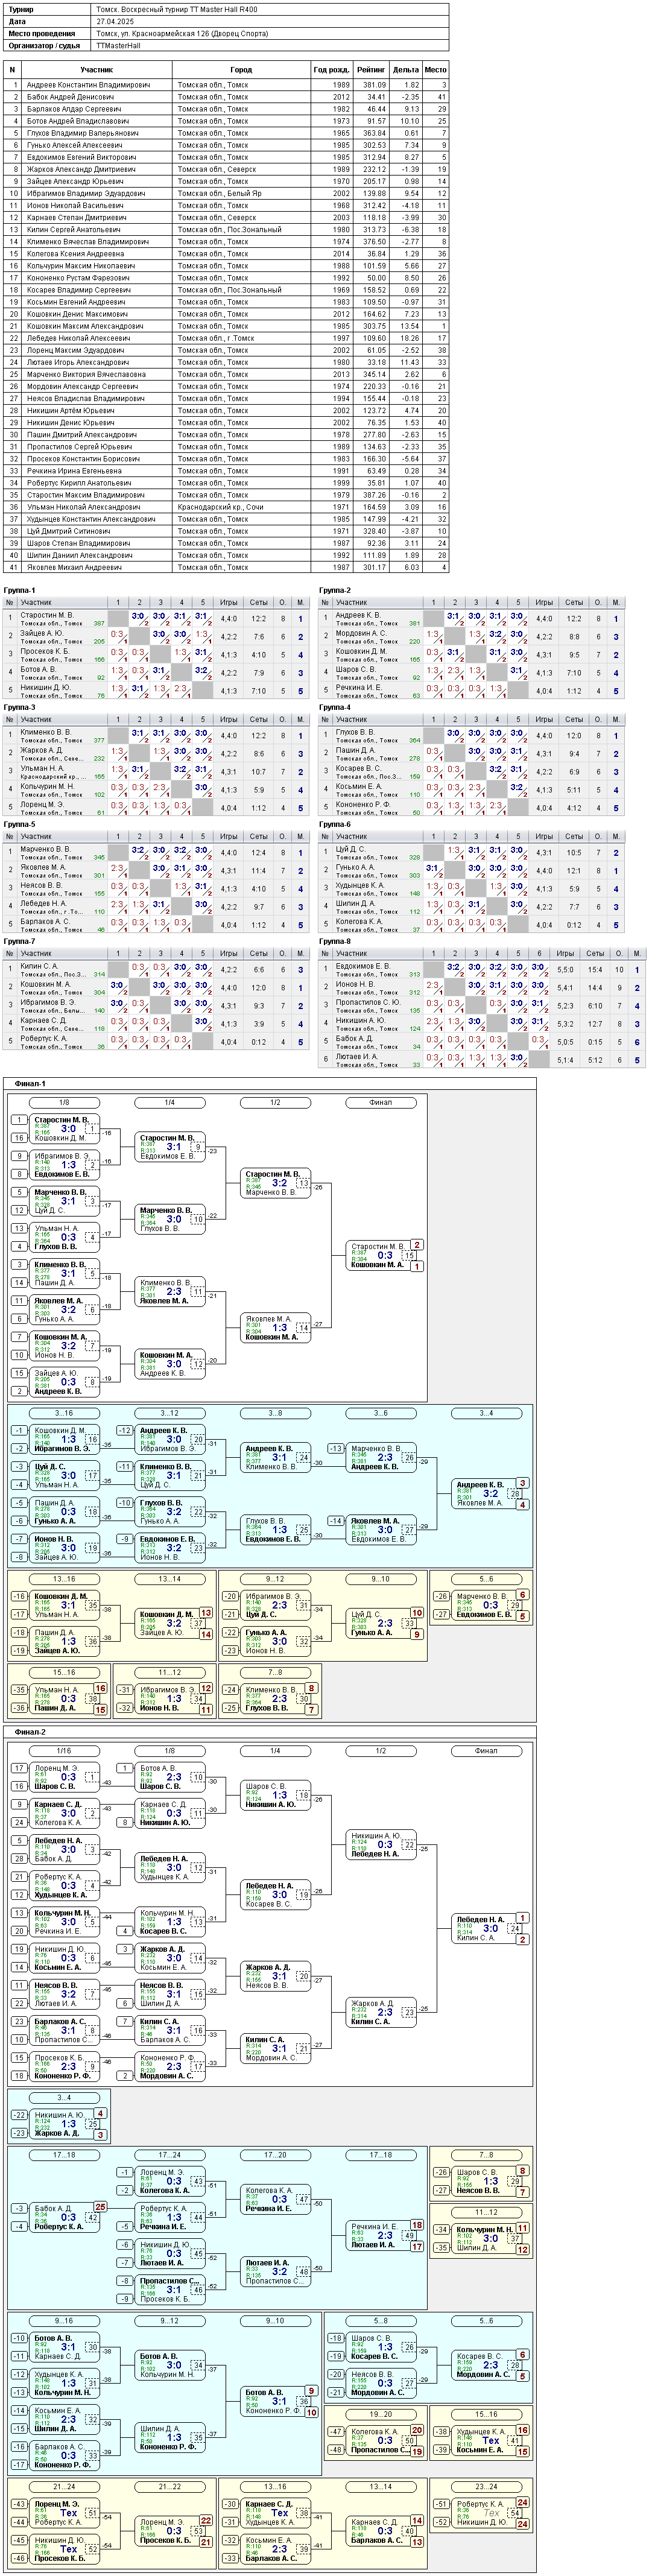Screen dimensions: 652x2576
Task: Click city cell 'Томская обл., Белый Яр'
Action: coord(219,193)
